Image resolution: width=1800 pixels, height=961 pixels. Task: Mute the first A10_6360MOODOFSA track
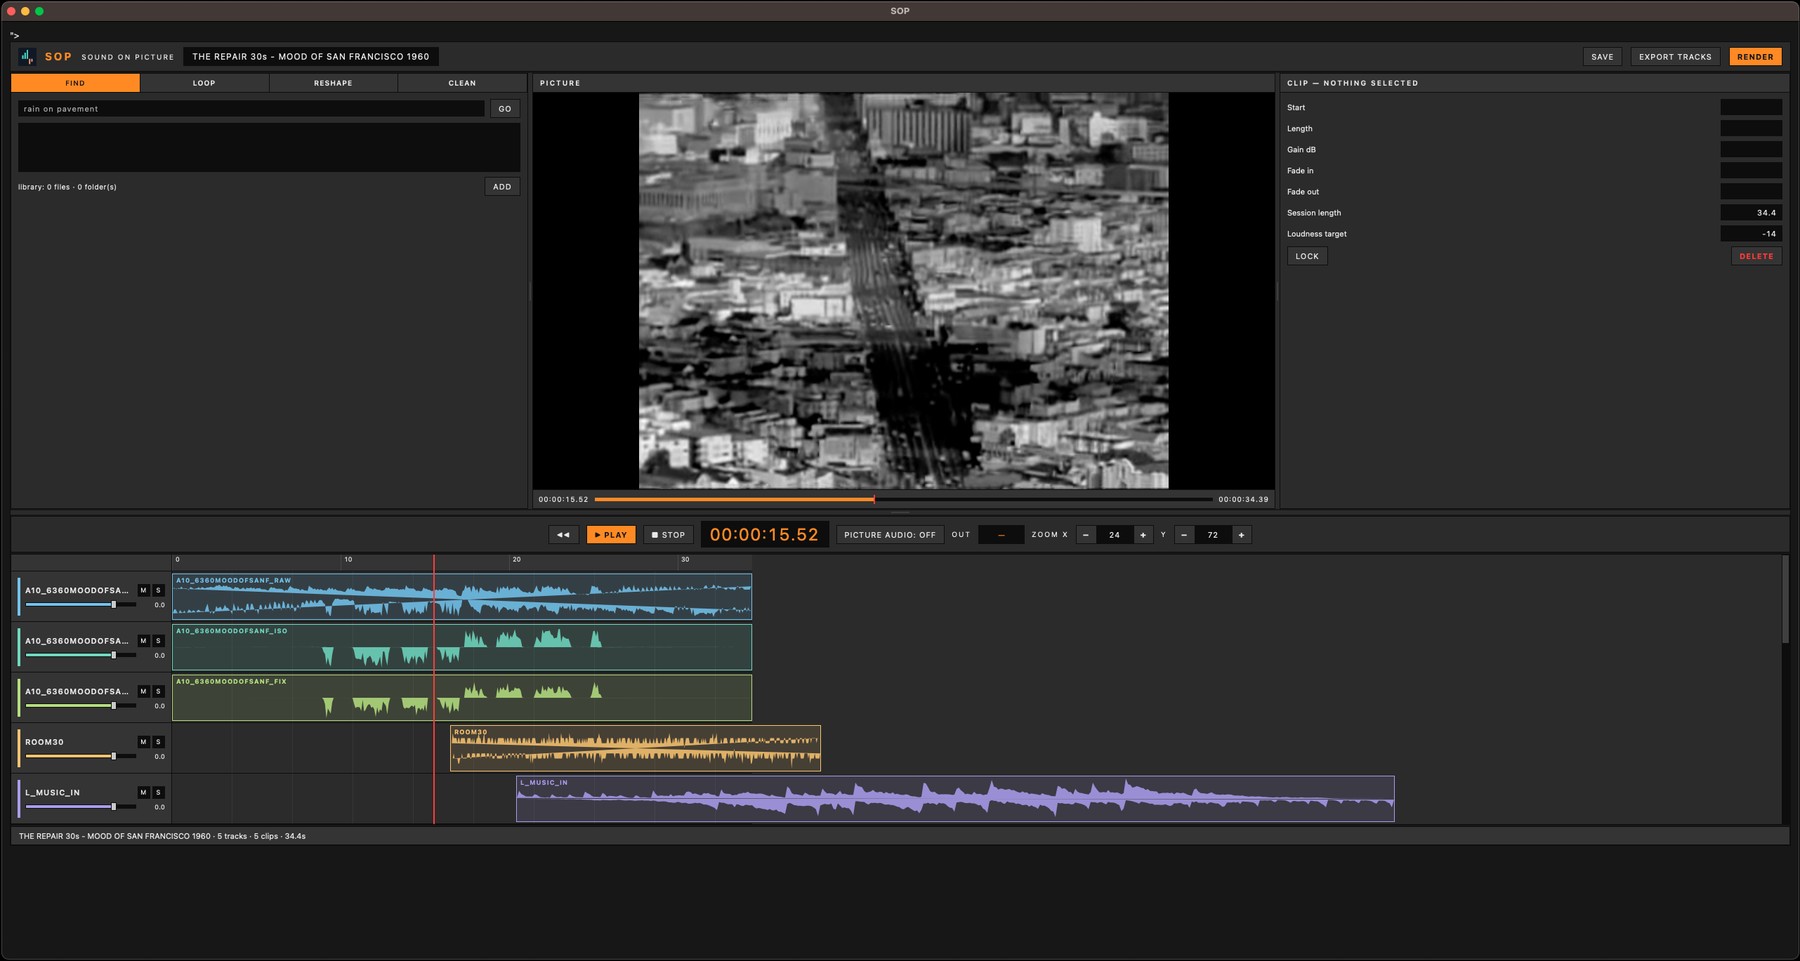(143, 590)
